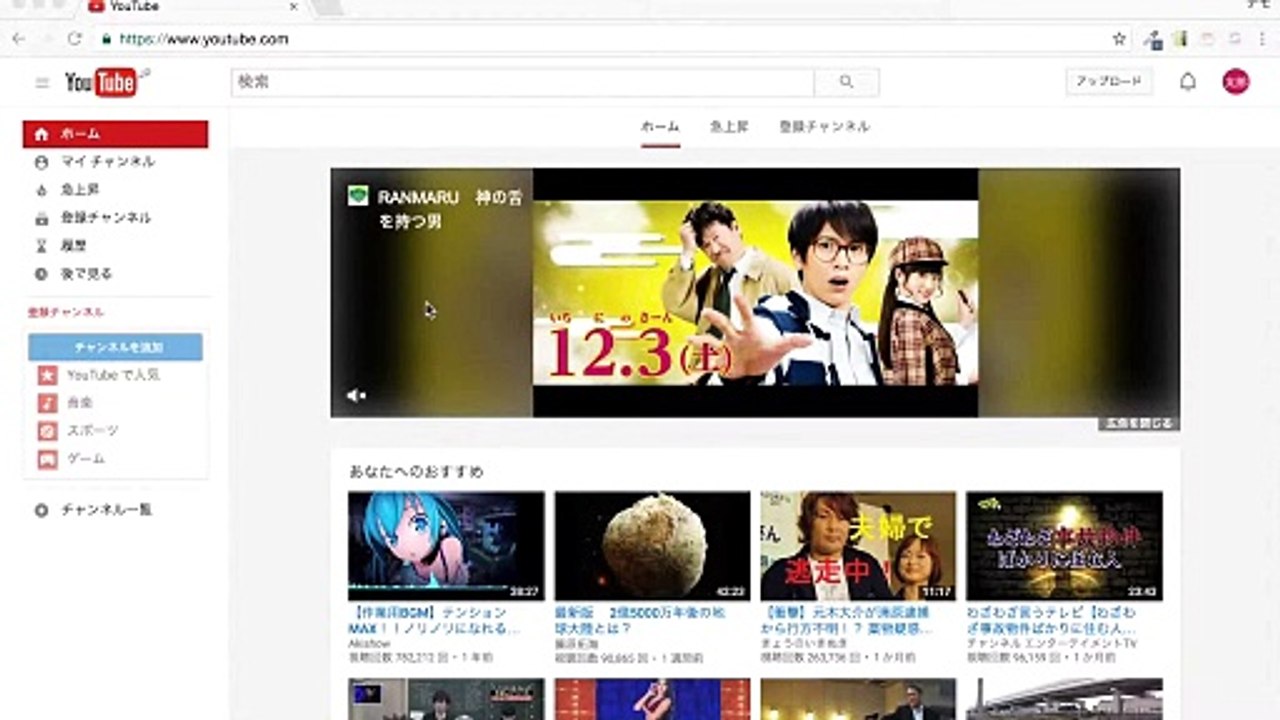Click the search magnifier button

click(x=846, y=82)
